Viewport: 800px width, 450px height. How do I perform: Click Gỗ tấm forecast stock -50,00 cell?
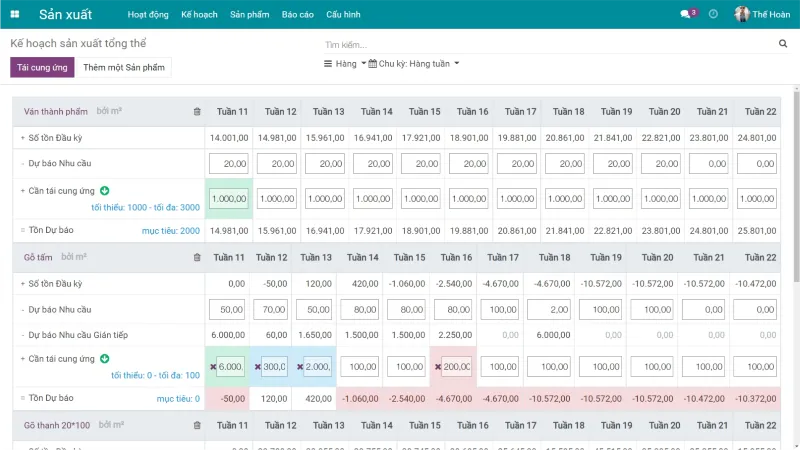coord(228,398)
